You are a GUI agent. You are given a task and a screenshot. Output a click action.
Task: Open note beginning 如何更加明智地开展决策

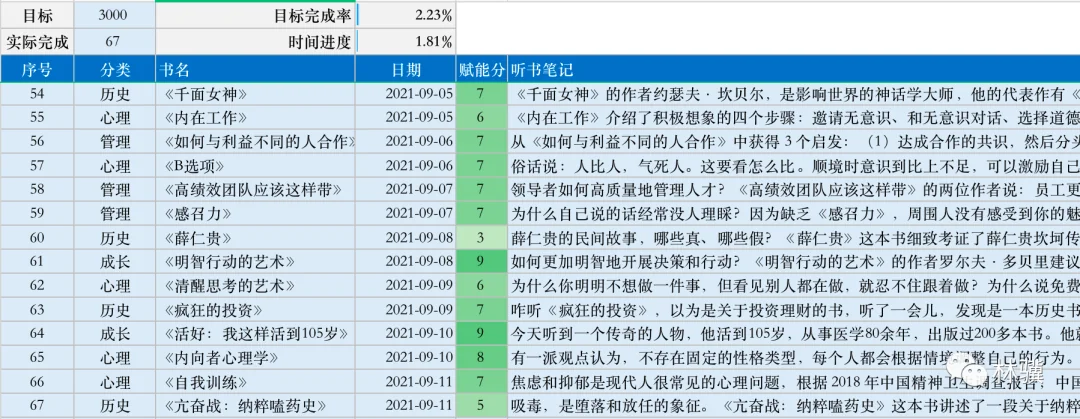[793, 262]
